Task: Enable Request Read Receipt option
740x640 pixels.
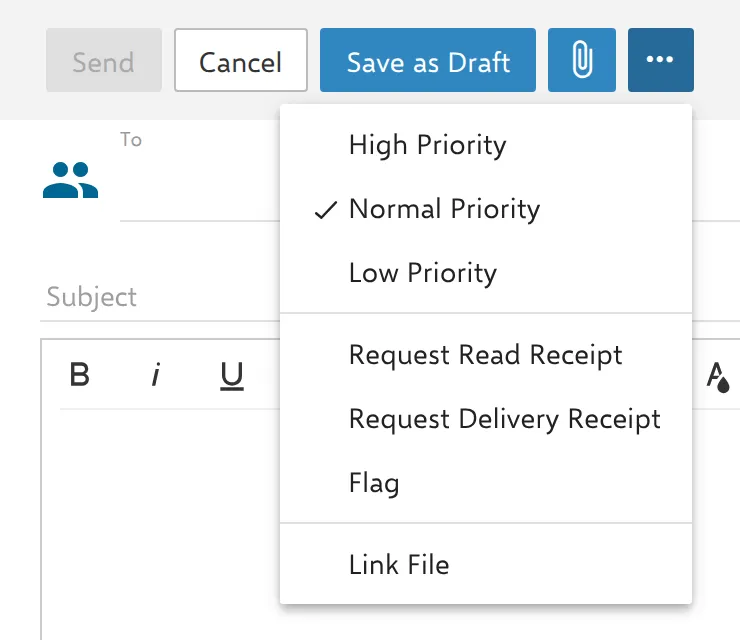Action: [486, 355]
